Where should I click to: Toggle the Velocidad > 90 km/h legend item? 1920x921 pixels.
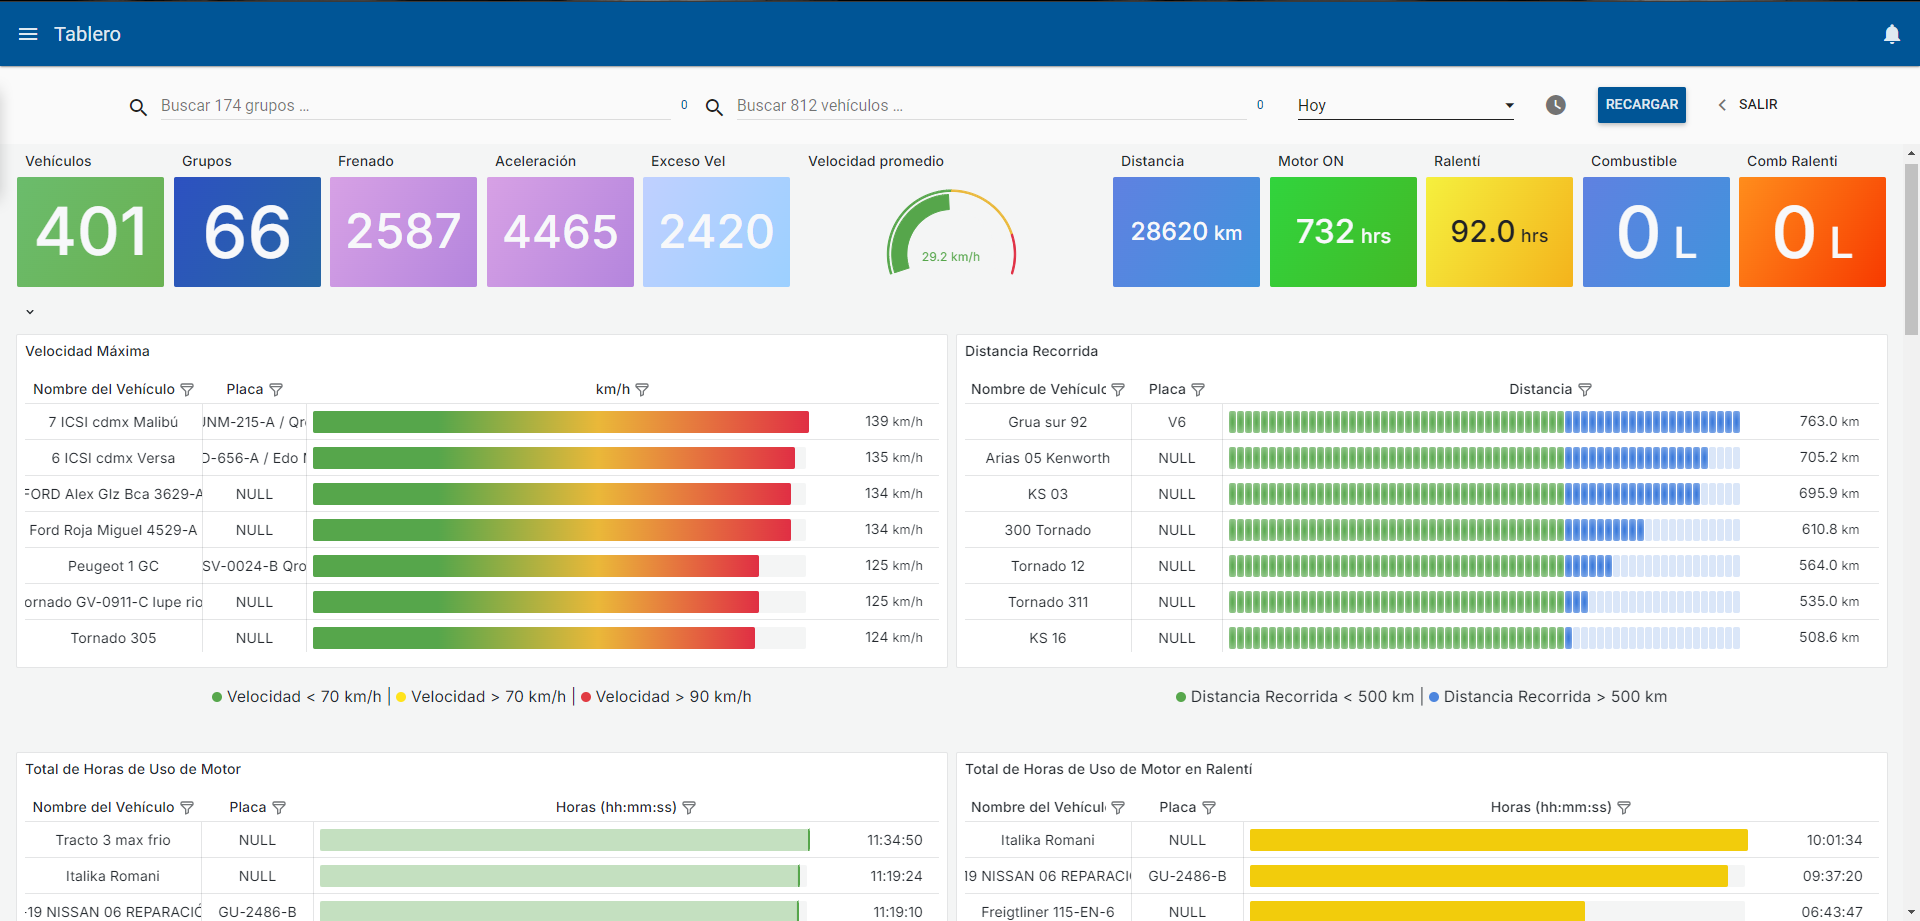666,697
